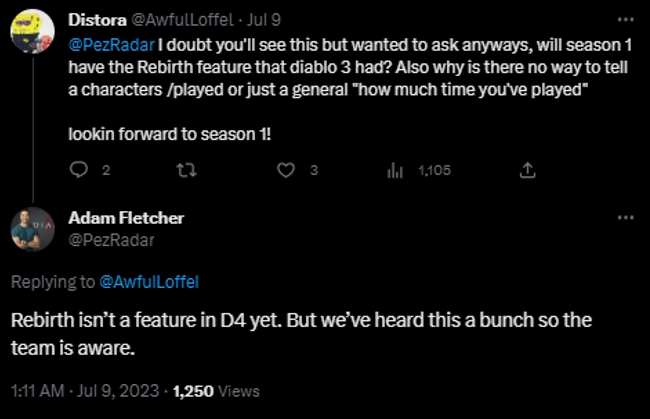The image size is (650, 419).
Task: Open more options on Adam Fletcher's tweet
Action: point(625,217)
